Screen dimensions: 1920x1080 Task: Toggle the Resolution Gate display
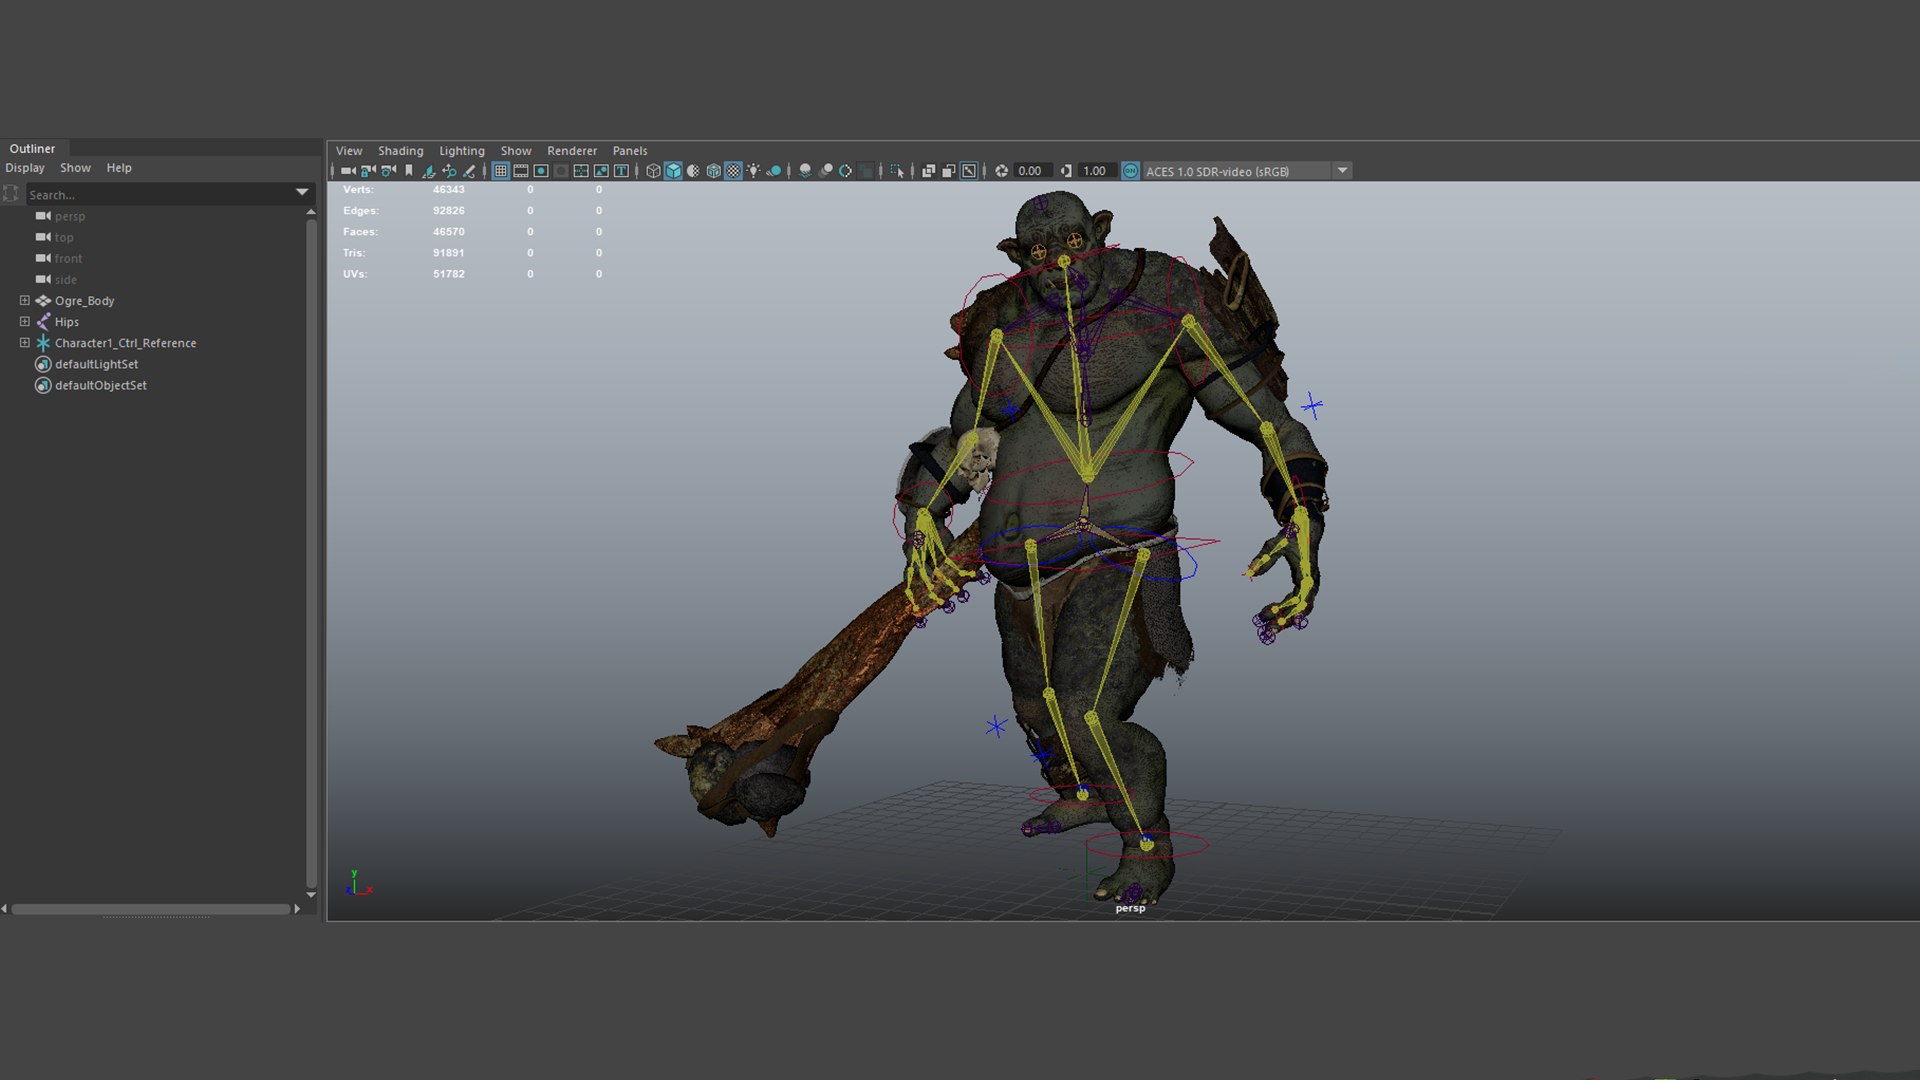click(541, 171)
